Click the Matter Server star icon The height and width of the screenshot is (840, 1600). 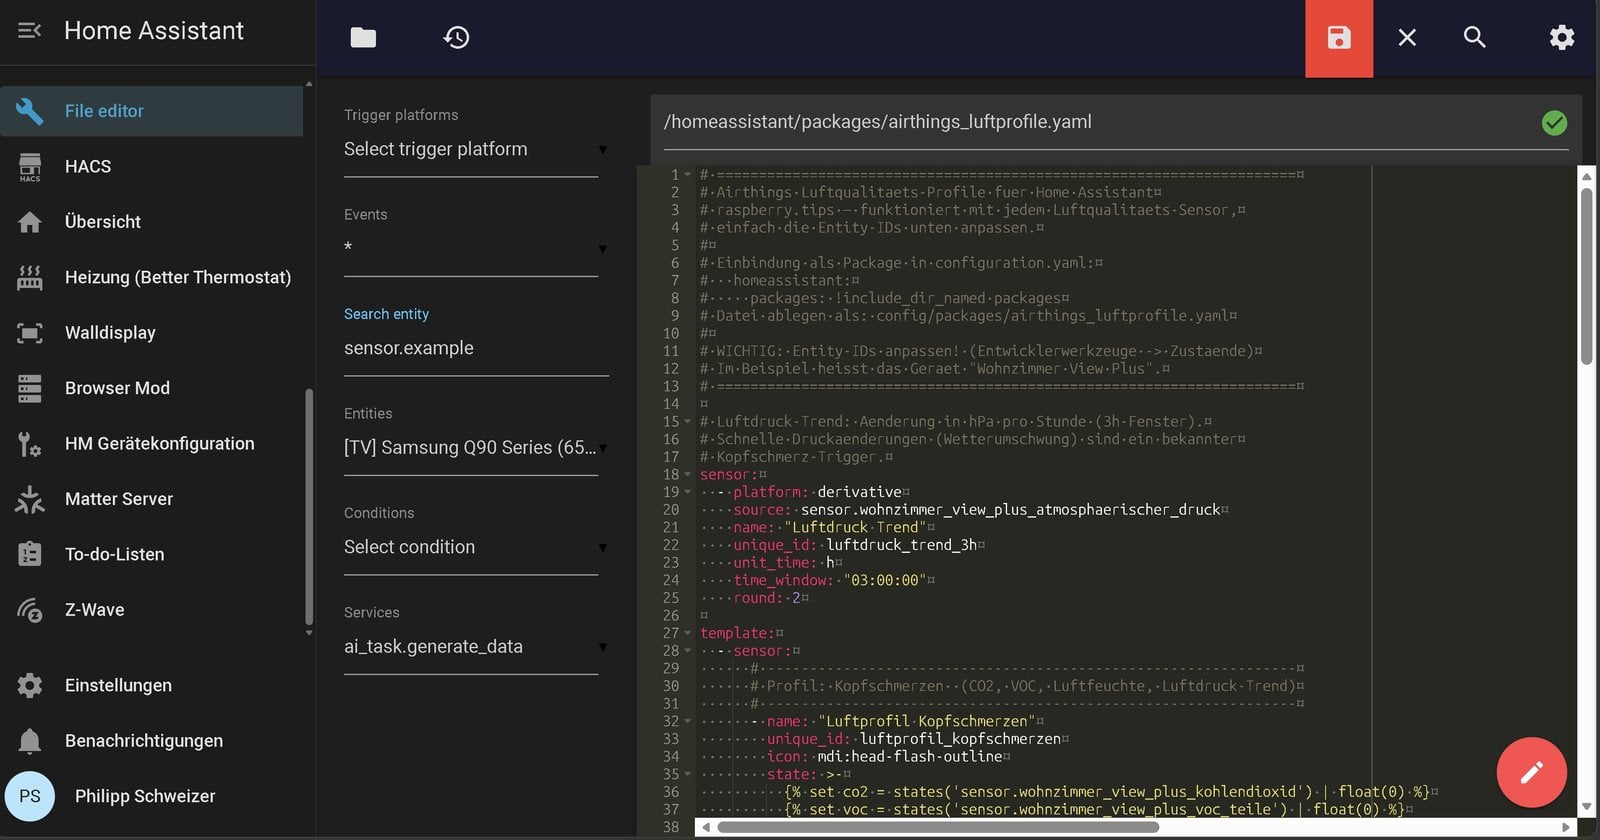(30, 499)
